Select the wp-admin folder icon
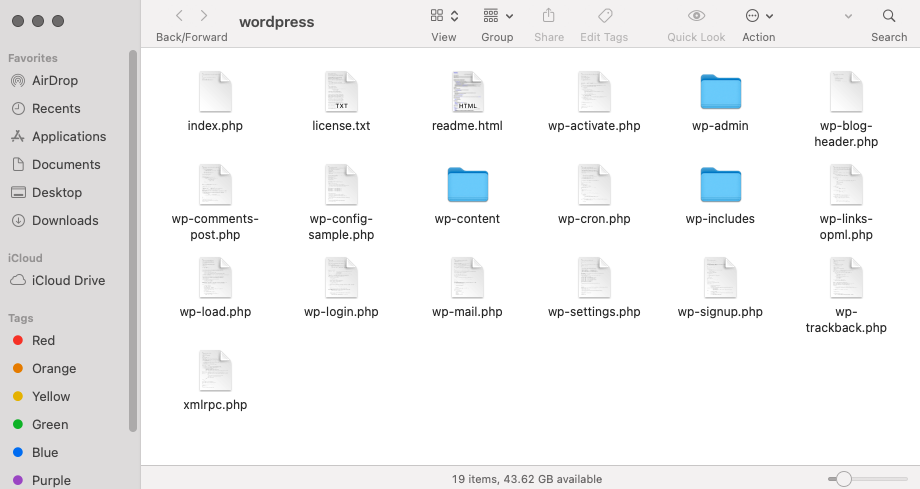 coord(721,92)
